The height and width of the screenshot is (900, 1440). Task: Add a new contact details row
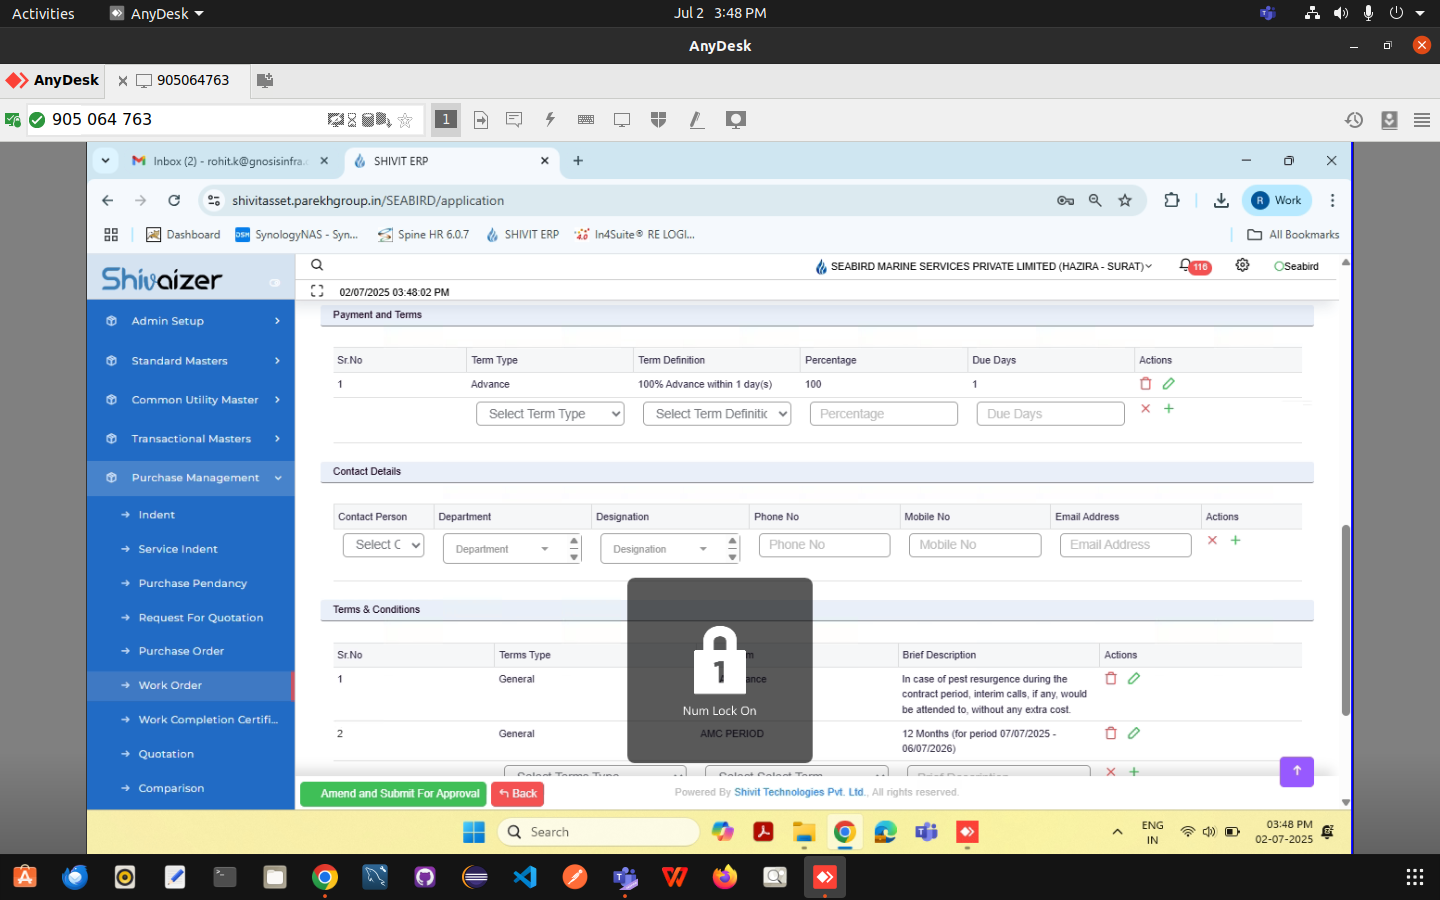pyautogui.click(x=1236, y=541)
